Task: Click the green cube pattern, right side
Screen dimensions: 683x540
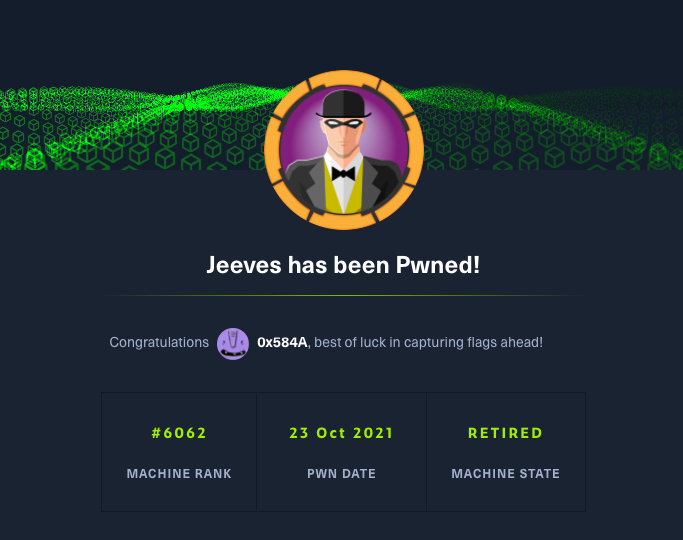Action: [x=560, y=130]
